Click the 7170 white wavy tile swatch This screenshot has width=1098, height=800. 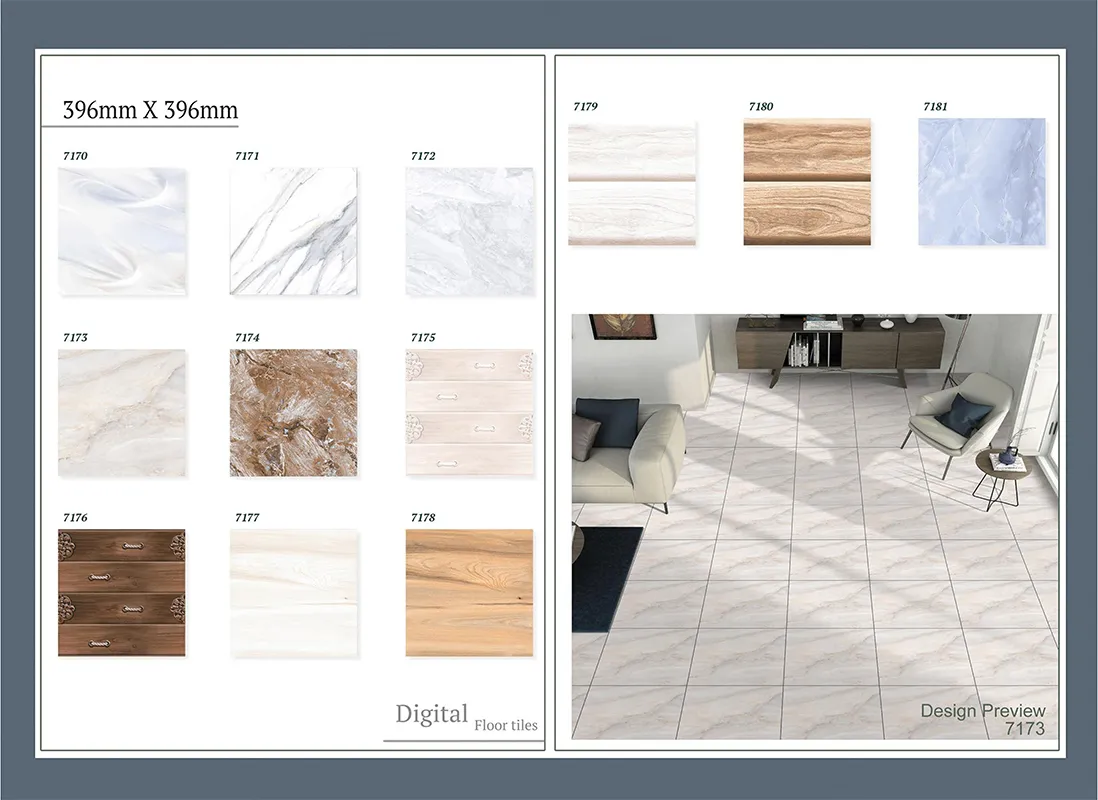[122, 231]
